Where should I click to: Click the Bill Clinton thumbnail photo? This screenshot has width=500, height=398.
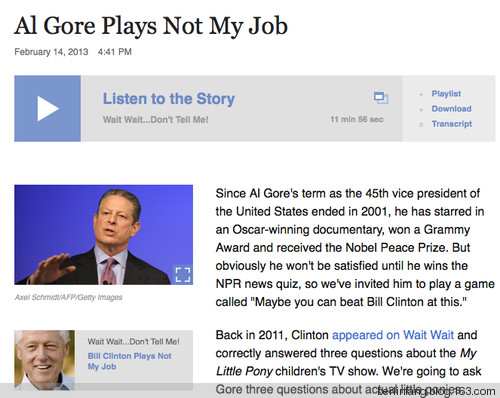[x=44, y=360]
